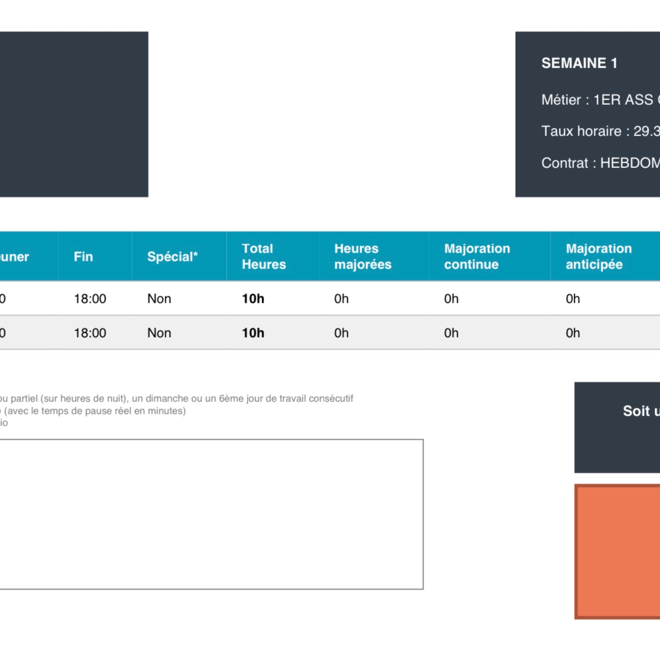Select the "Taux horaire" line
Image resolution: width=660 pixels, height=664 pixels.
pos(600,131)
